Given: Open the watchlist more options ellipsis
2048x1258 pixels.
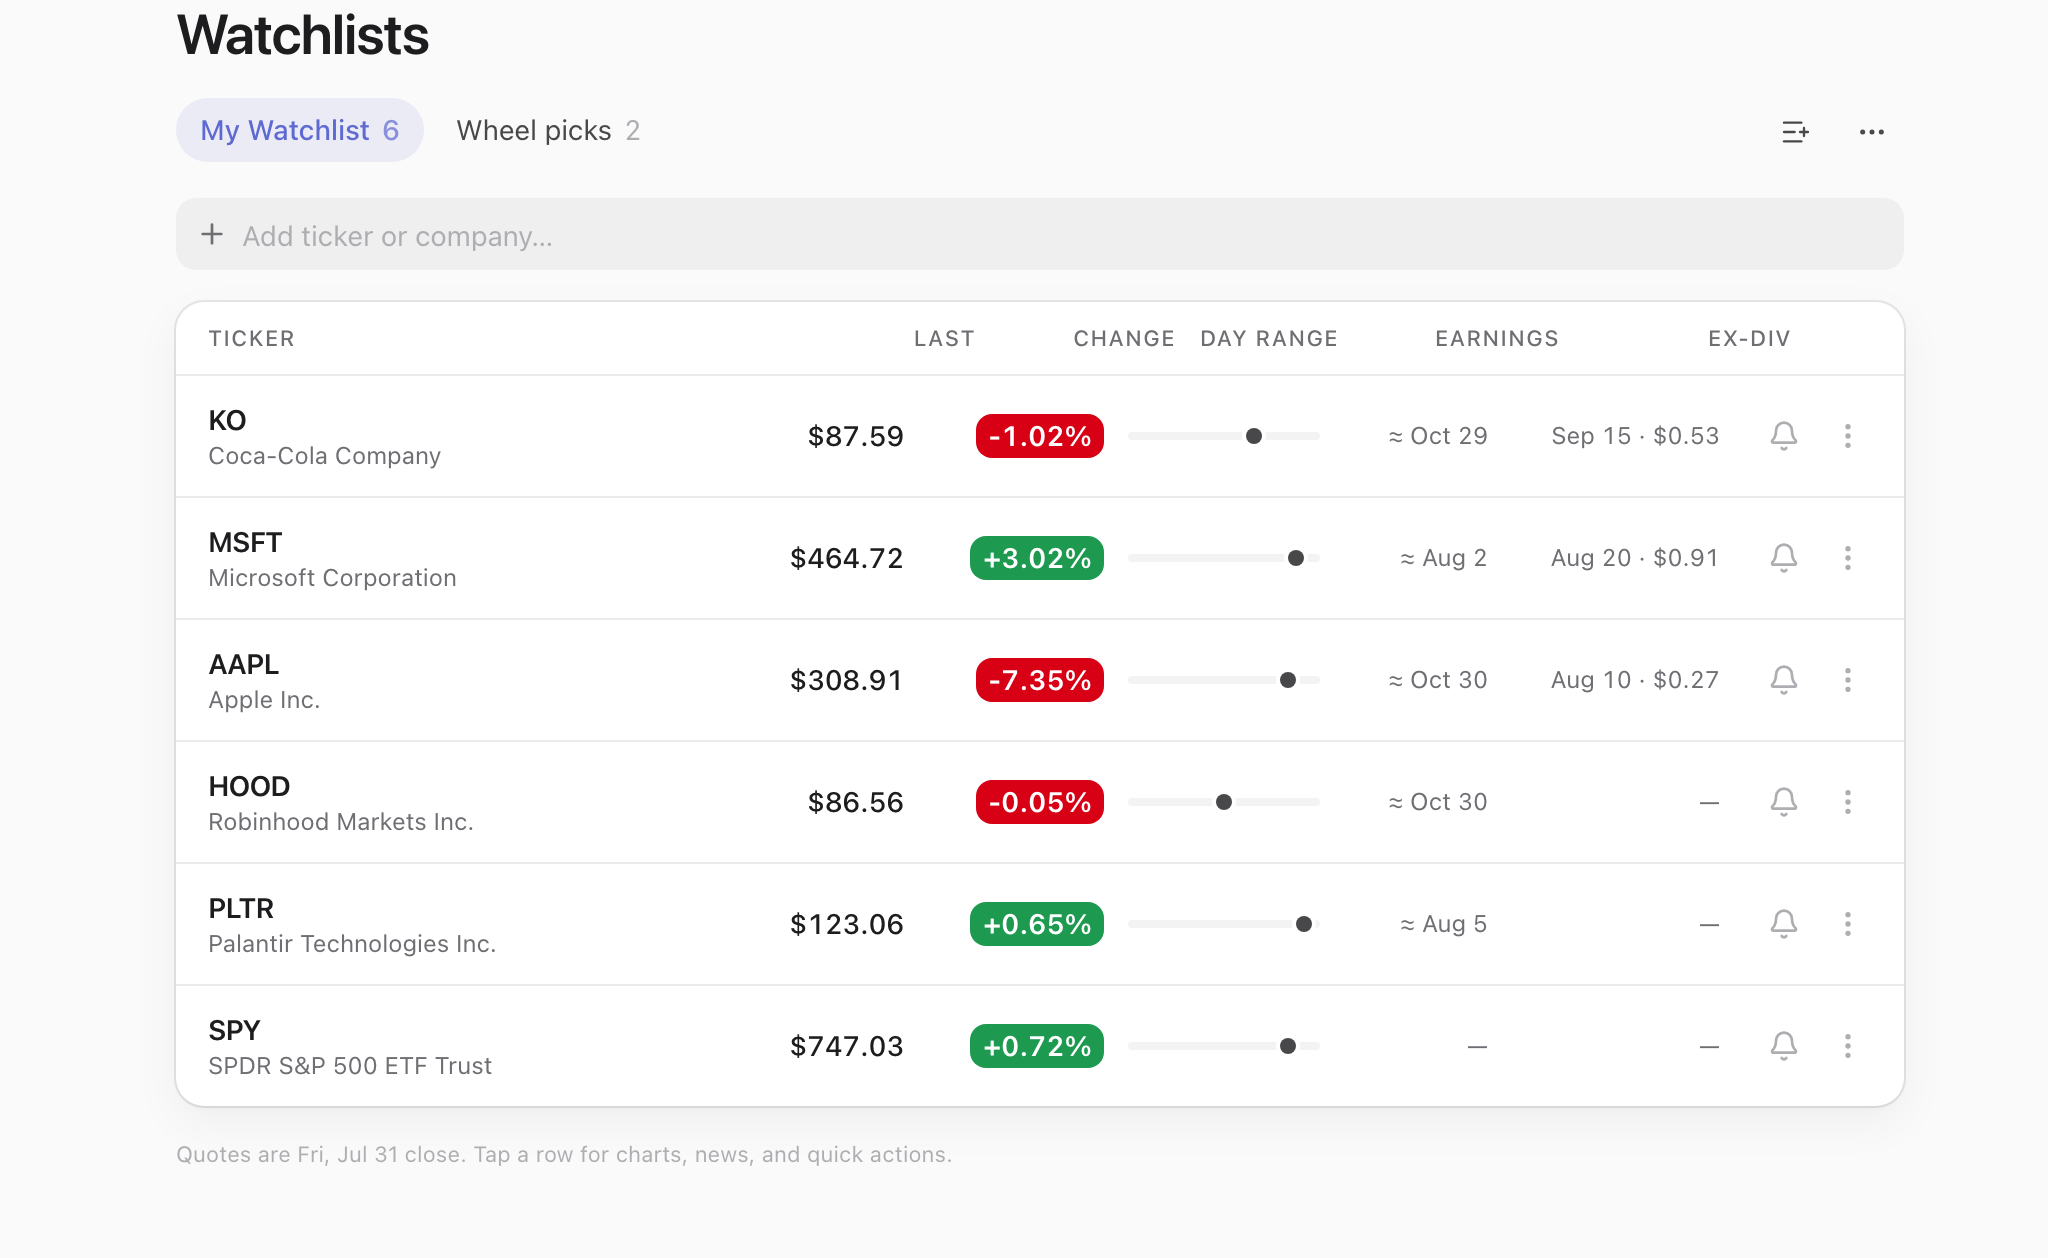Looking at the screenshot, I should point(1872,132).
